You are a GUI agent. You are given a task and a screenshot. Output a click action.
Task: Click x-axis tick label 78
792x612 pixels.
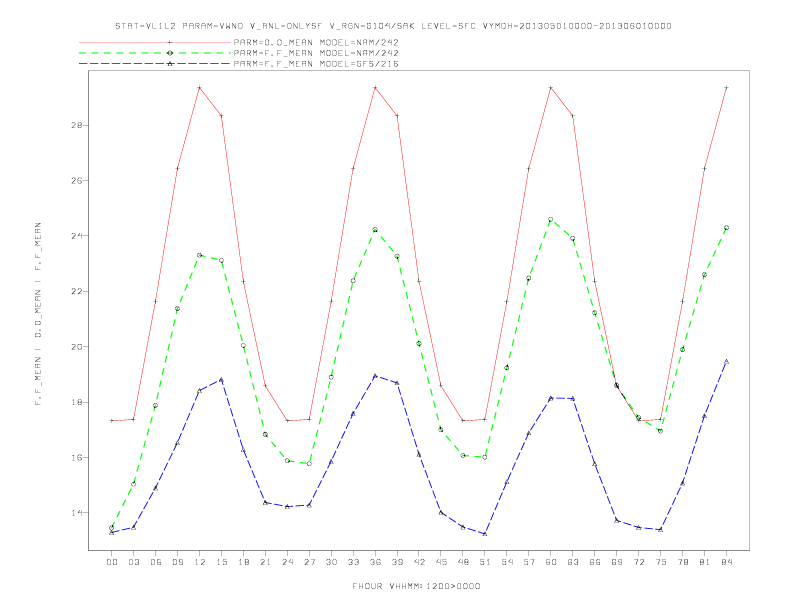pos(682,562)
